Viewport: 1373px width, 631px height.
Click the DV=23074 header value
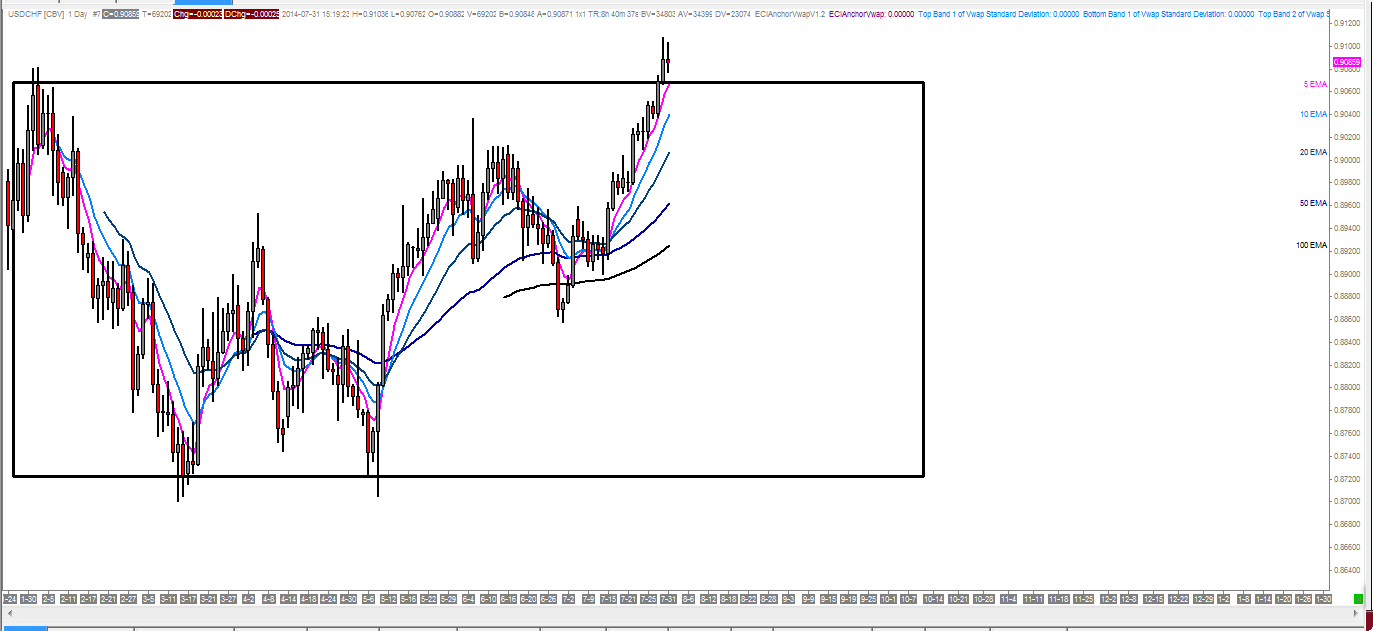pos(732,15)
